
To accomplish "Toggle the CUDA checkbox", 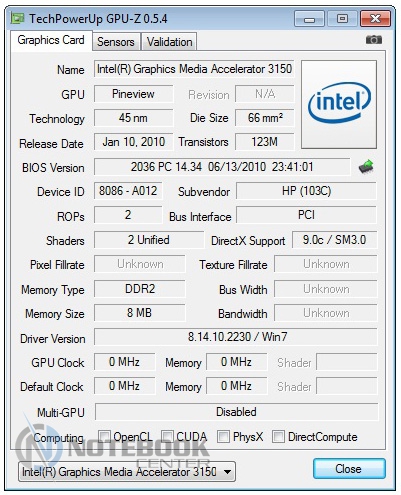I will click(167, 436).
